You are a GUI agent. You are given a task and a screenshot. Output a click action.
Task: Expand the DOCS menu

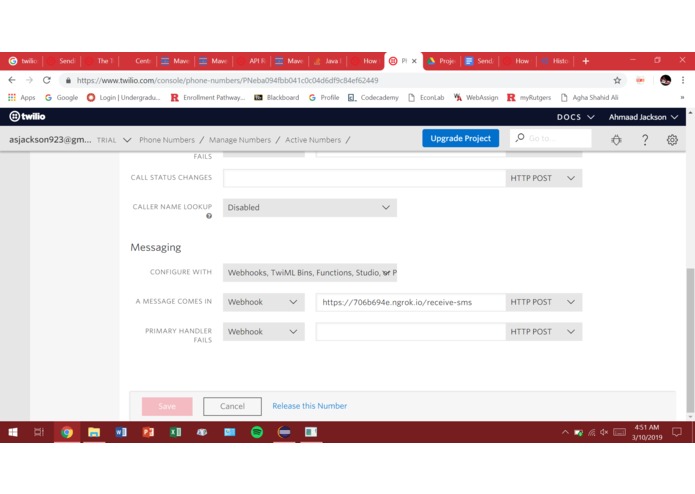(575, 117)
